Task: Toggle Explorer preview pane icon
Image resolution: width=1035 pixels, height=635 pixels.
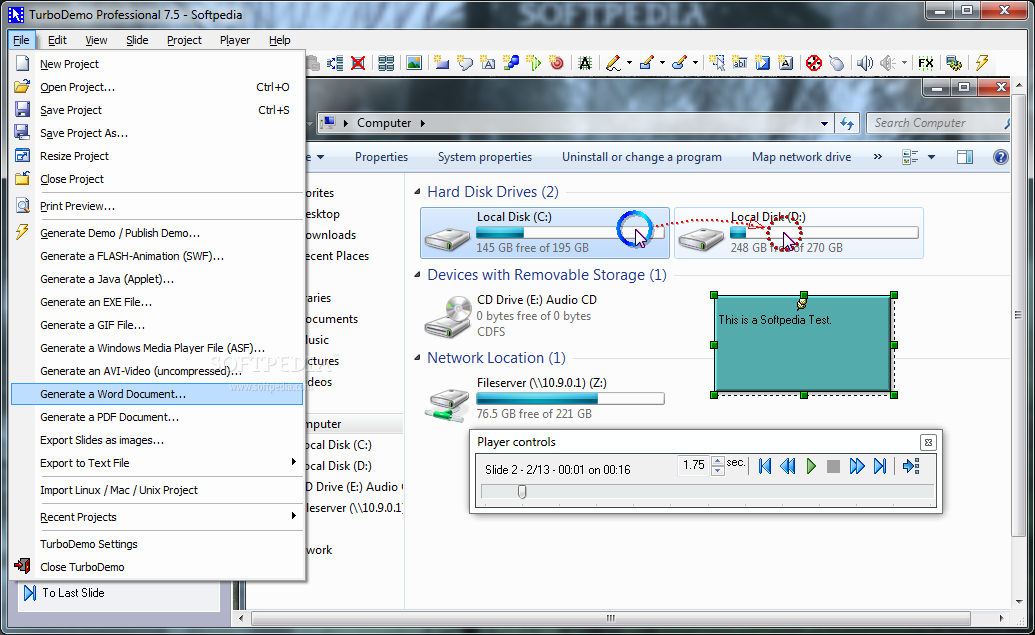Action: (x=965, y=157)
